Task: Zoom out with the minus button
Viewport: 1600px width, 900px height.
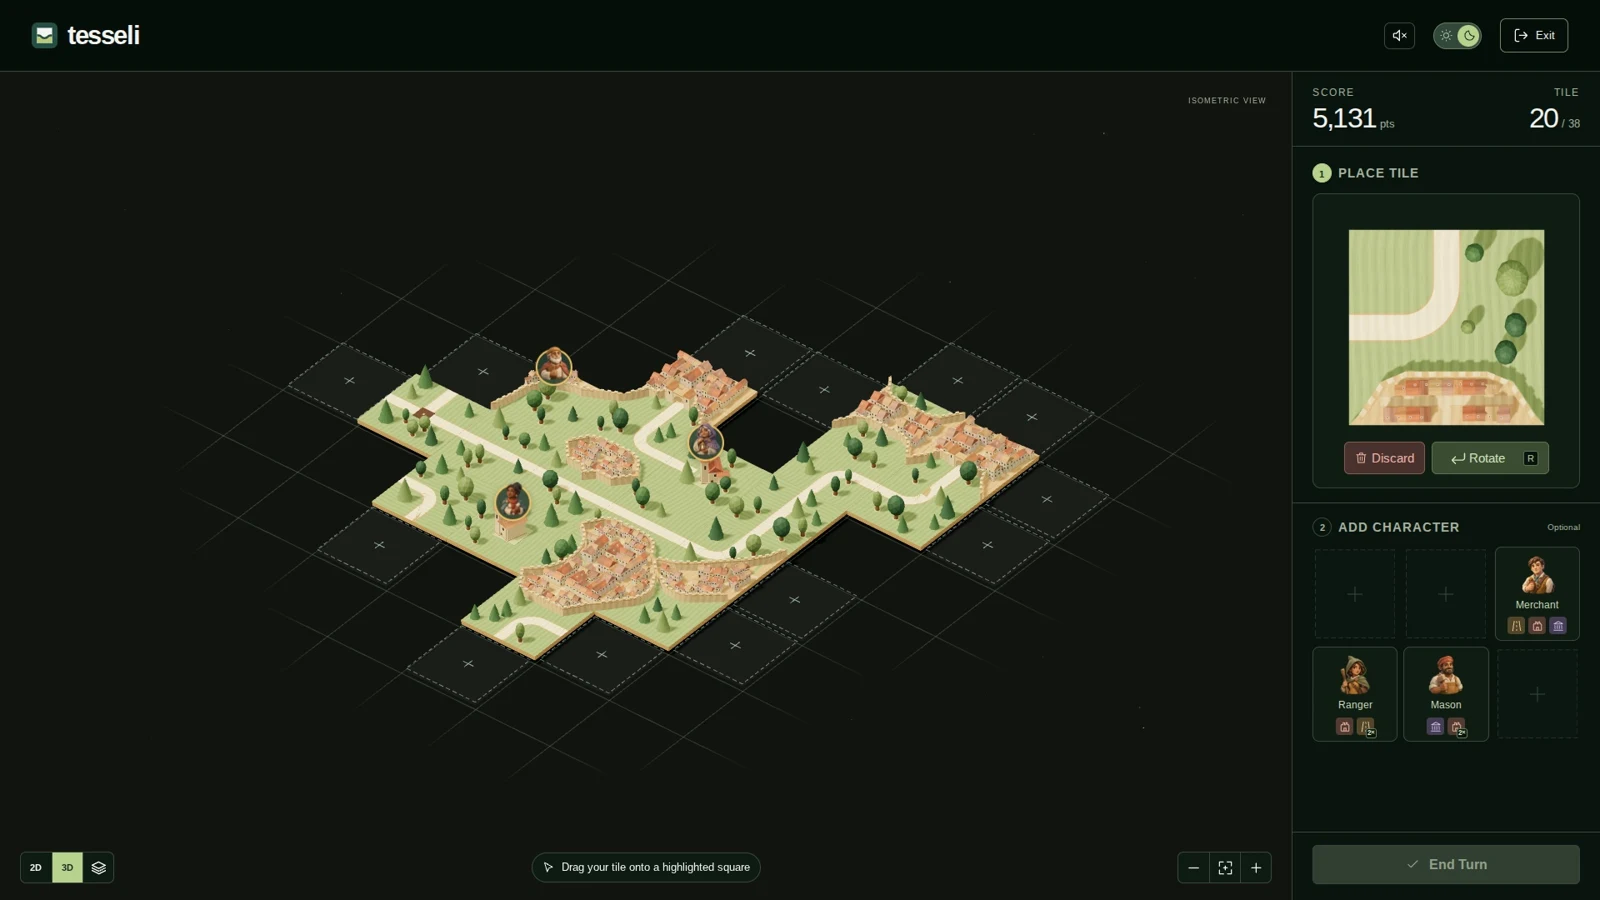Action: pos(1193,868)
